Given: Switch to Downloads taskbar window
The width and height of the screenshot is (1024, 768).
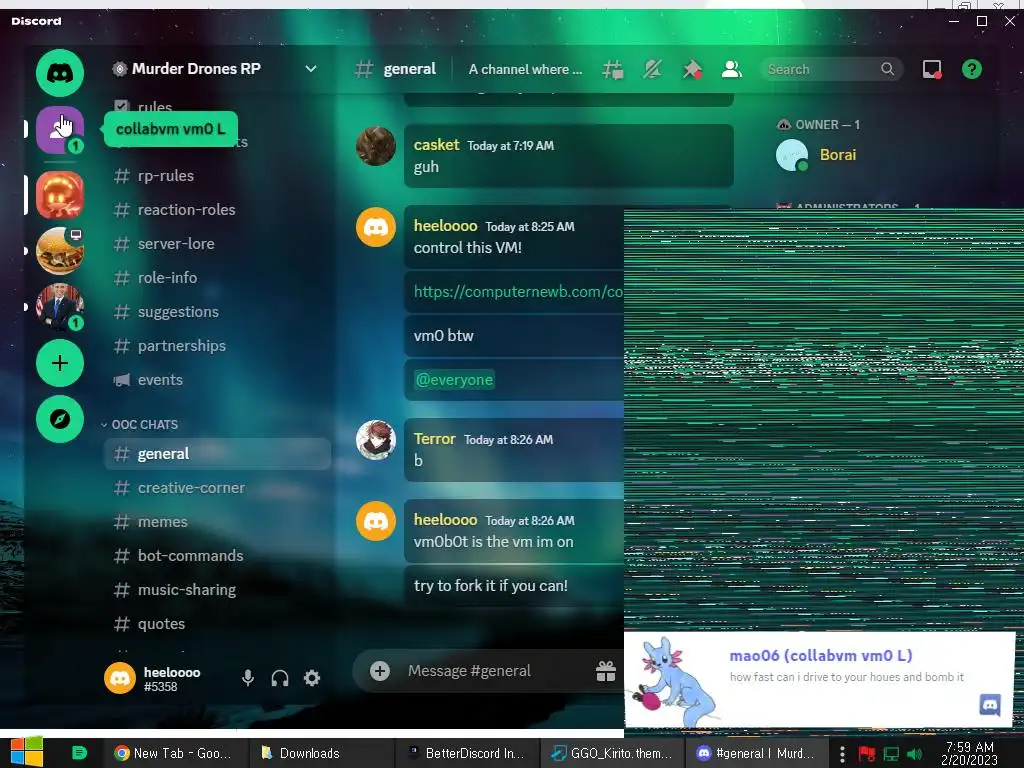Looking at the screenshot, I should (321, 753).
